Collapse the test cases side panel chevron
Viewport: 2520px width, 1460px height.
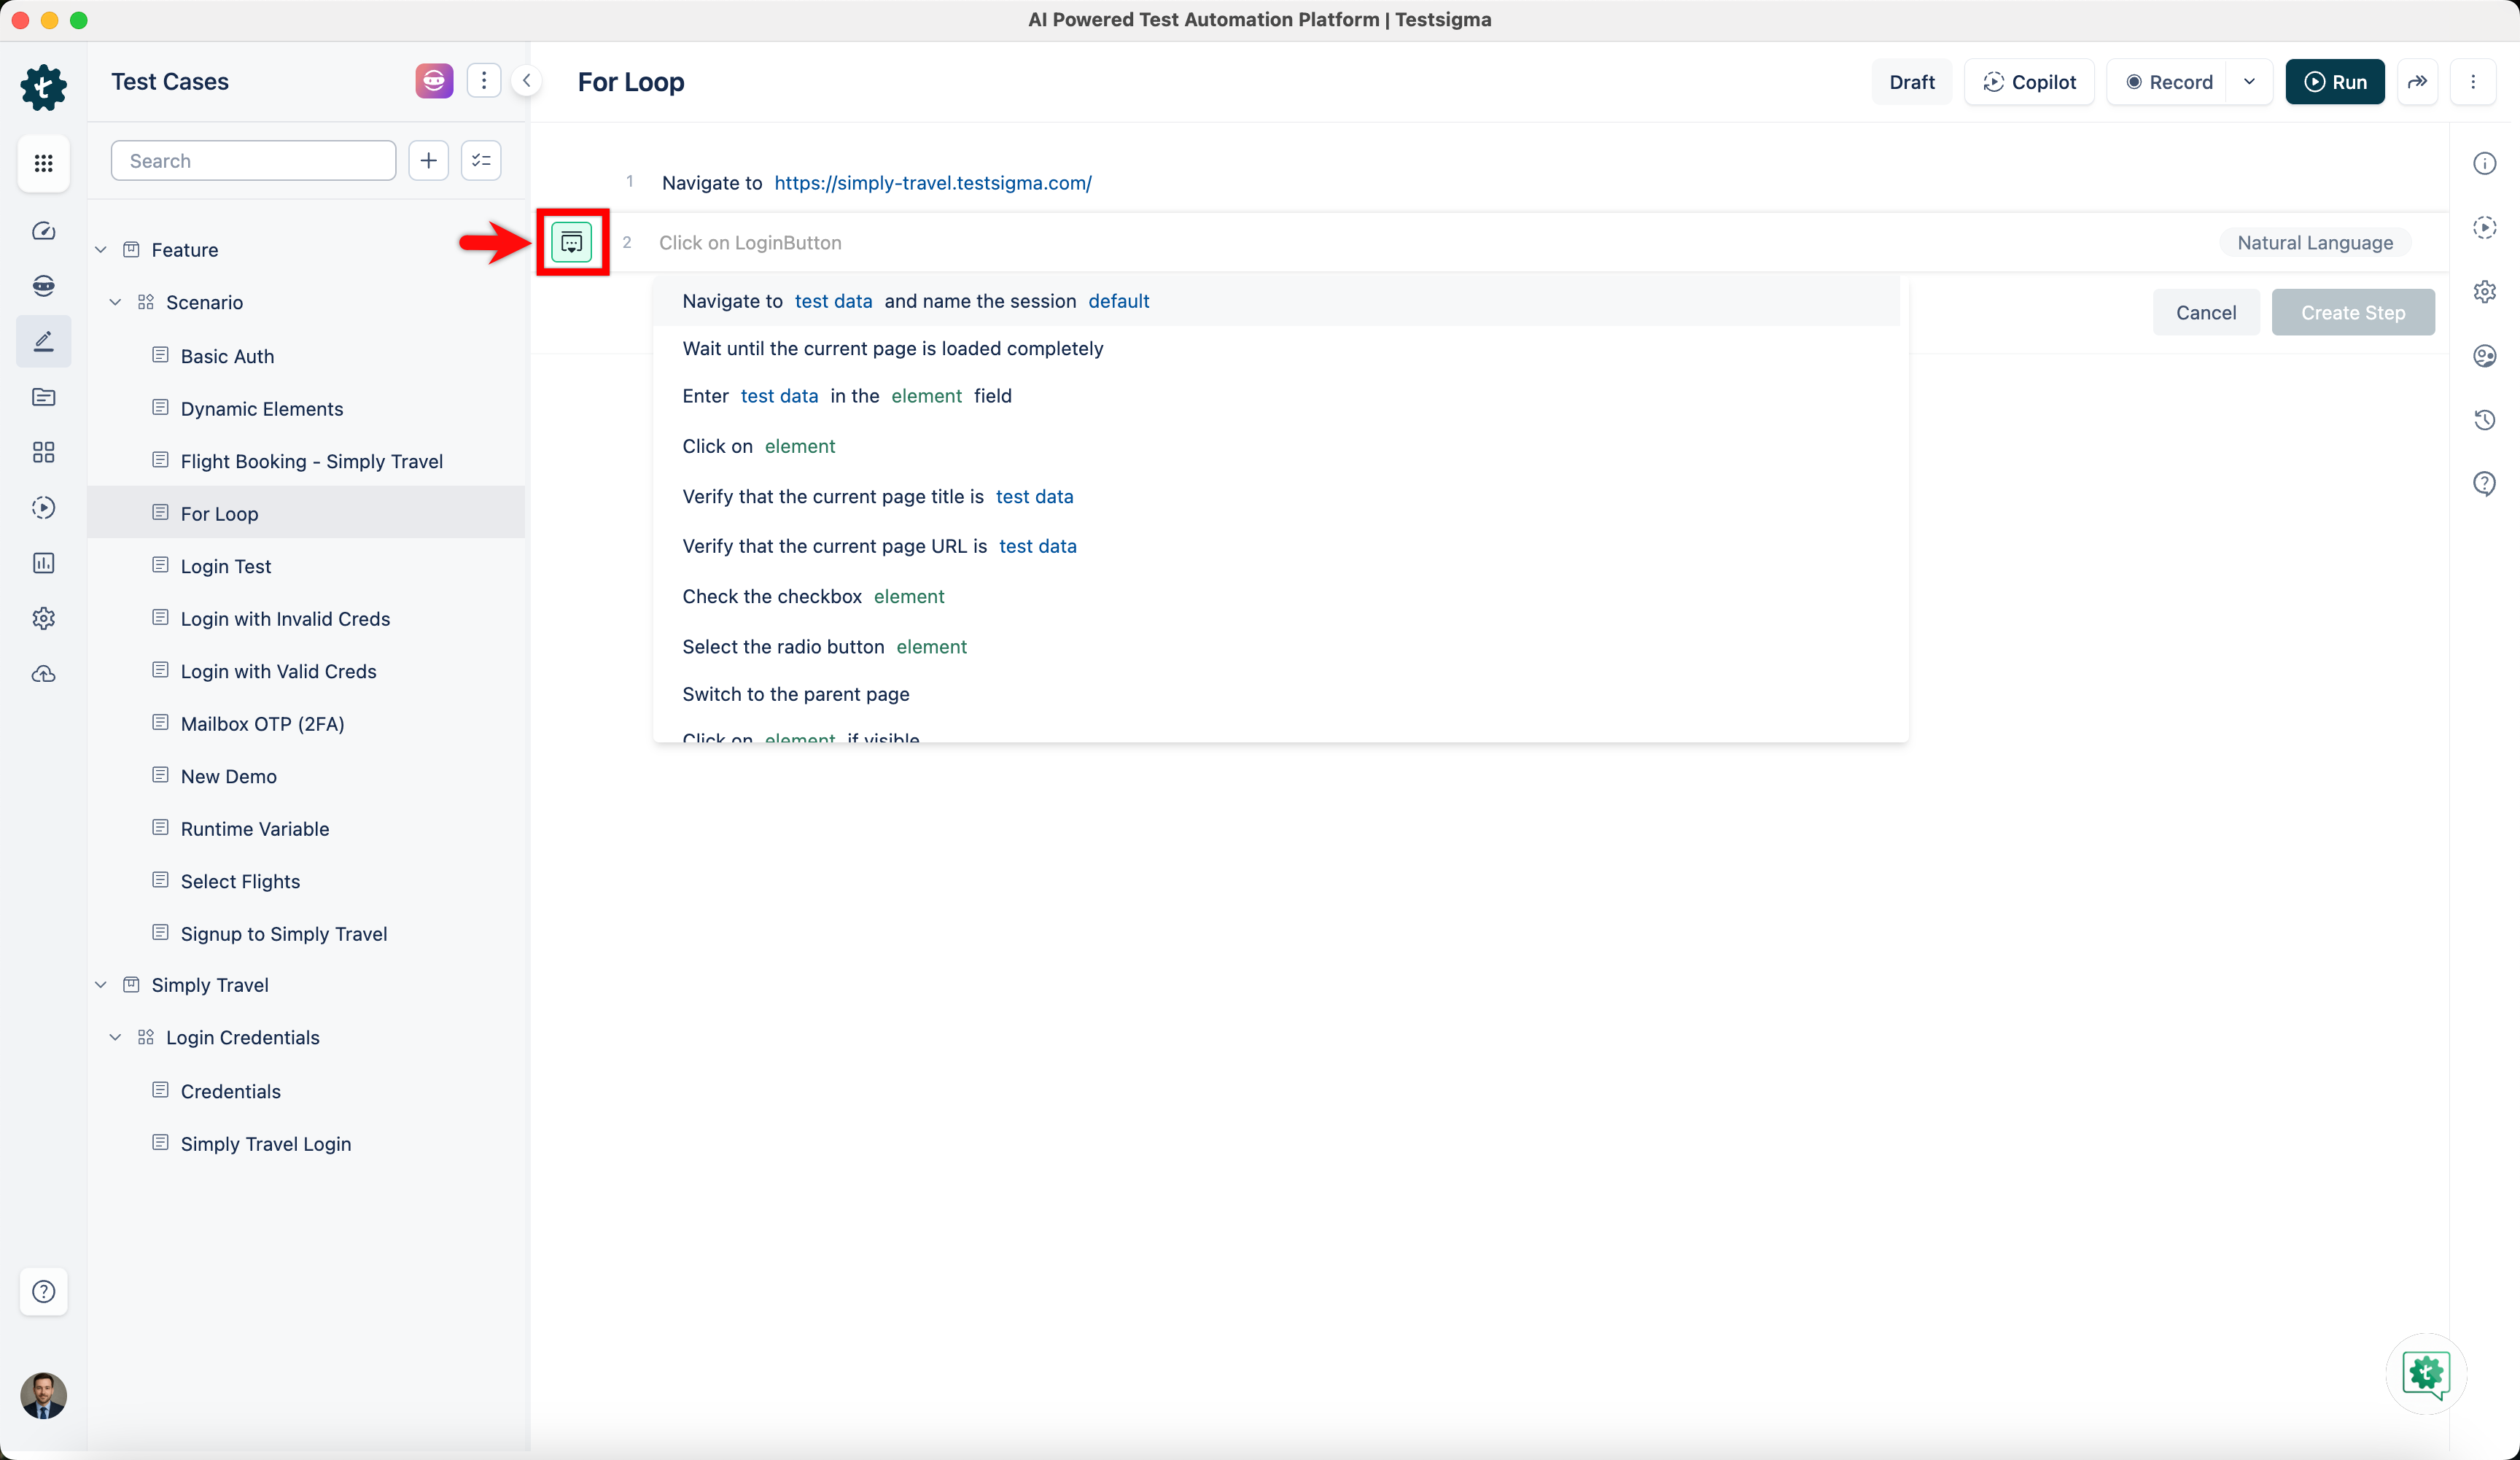coord(526,81)
